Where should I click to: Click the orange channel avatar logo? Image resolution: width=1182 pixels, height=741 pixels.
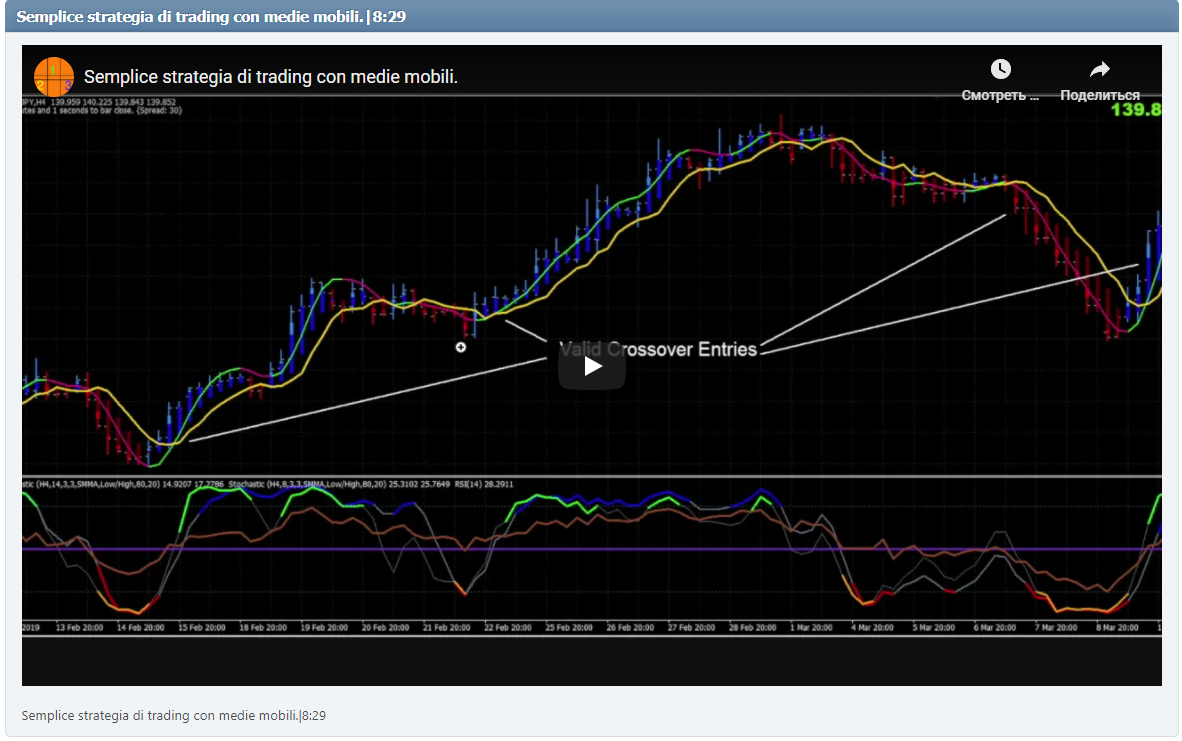53,76
